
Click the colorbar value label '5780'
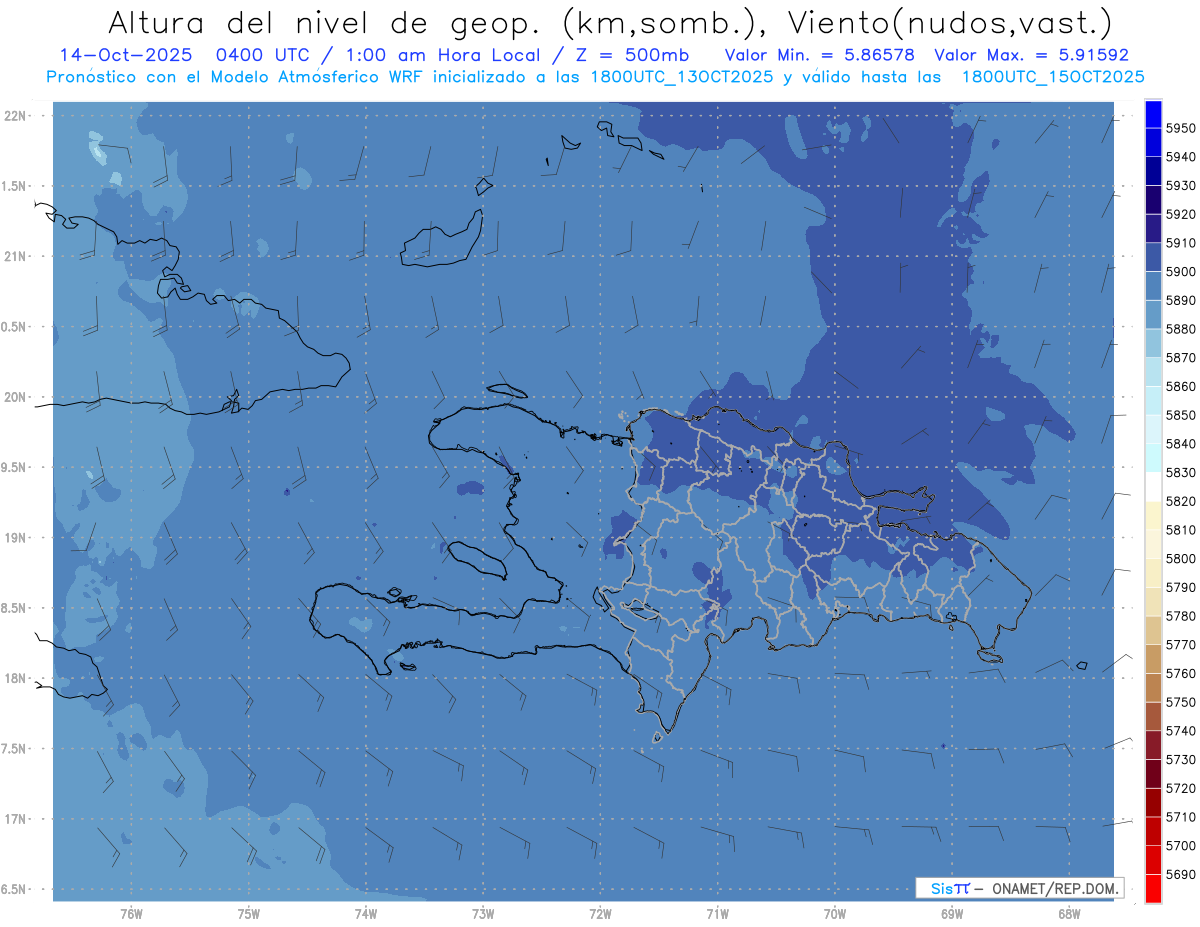(1180, 616)
